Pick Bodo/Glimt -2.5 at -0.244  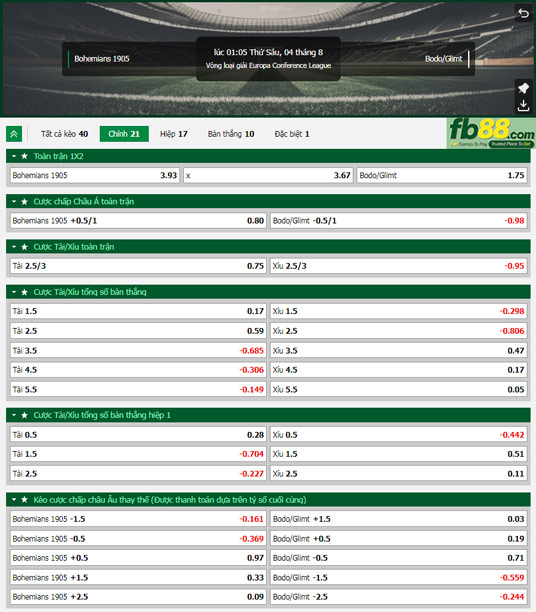click(x=399, y=597)
